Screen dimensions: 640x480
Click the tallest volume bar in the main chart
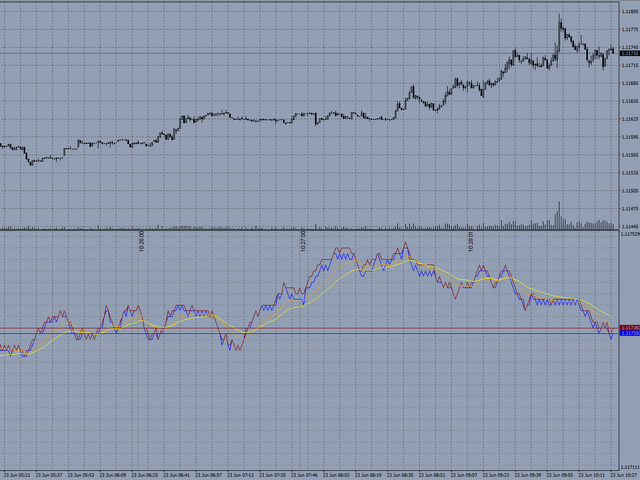[559, 215]
